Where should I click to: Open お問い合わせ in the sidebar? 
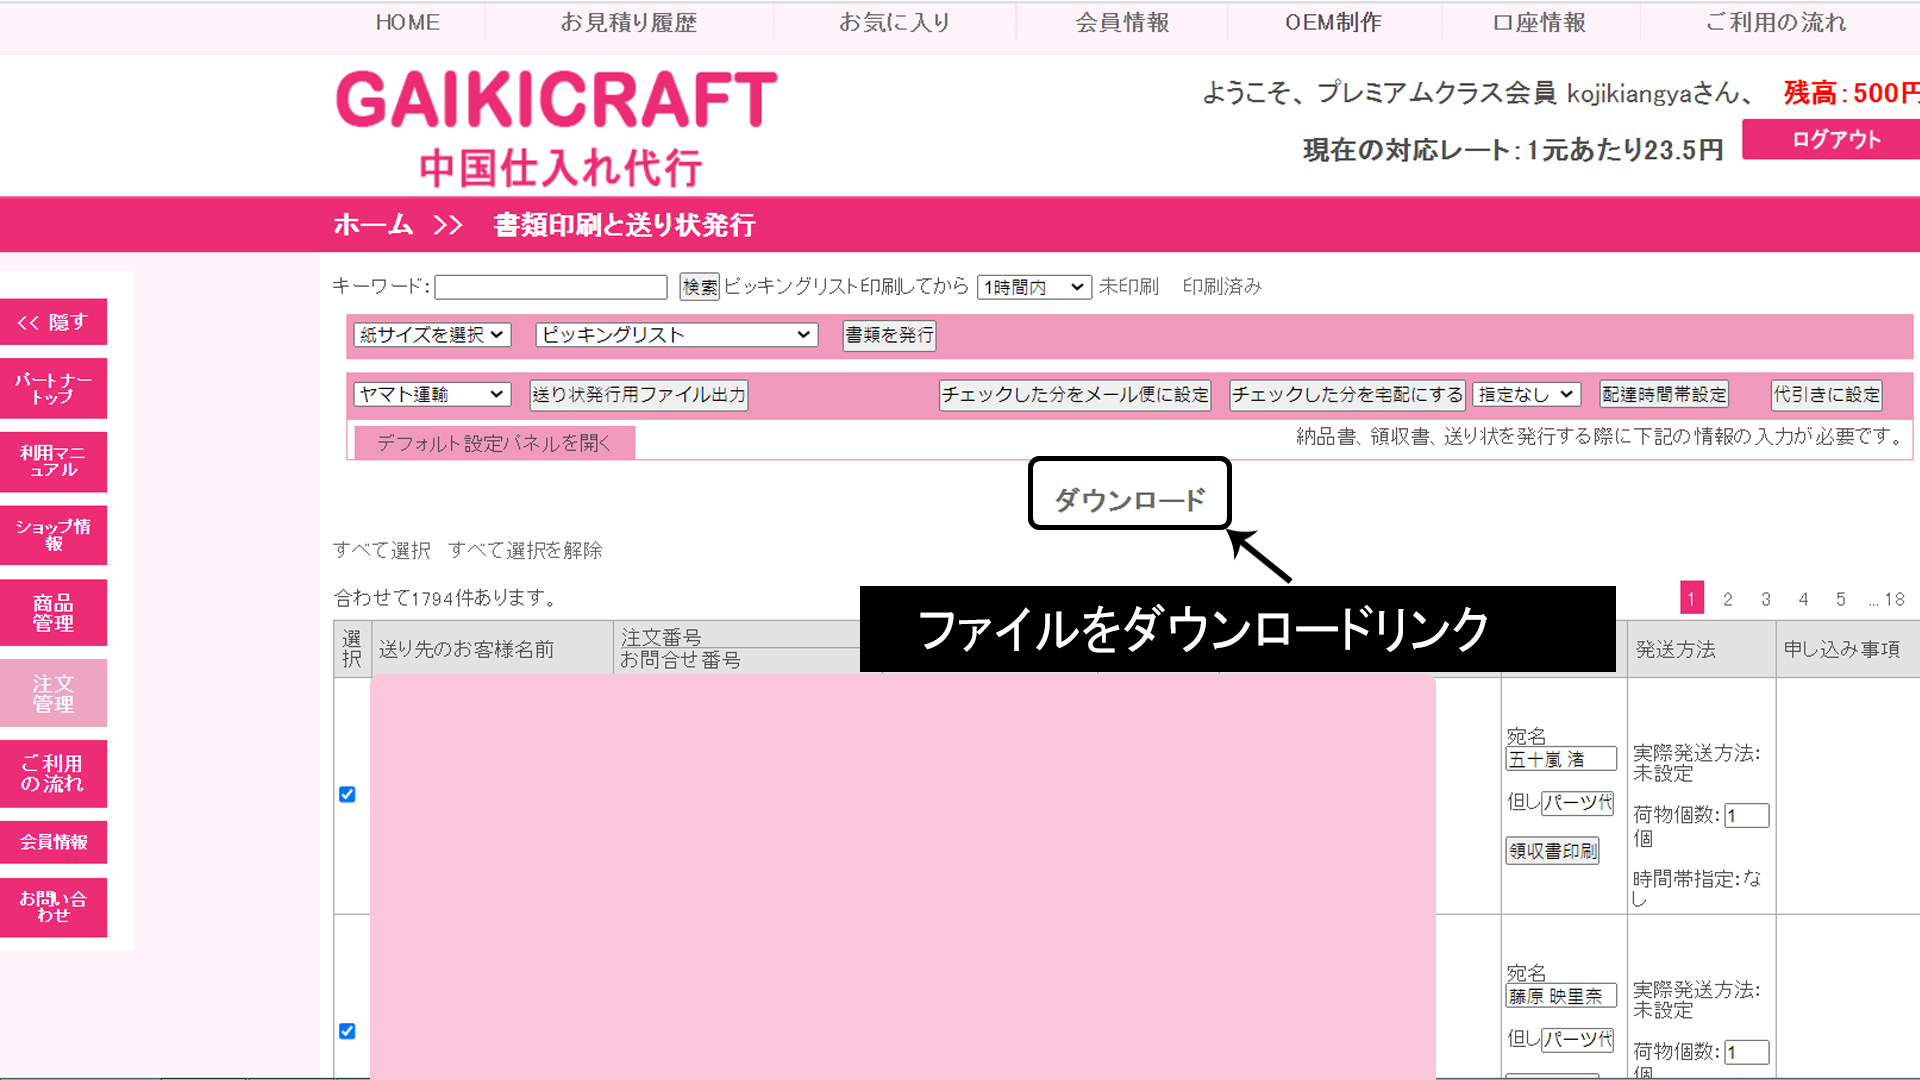coord(53,907)
